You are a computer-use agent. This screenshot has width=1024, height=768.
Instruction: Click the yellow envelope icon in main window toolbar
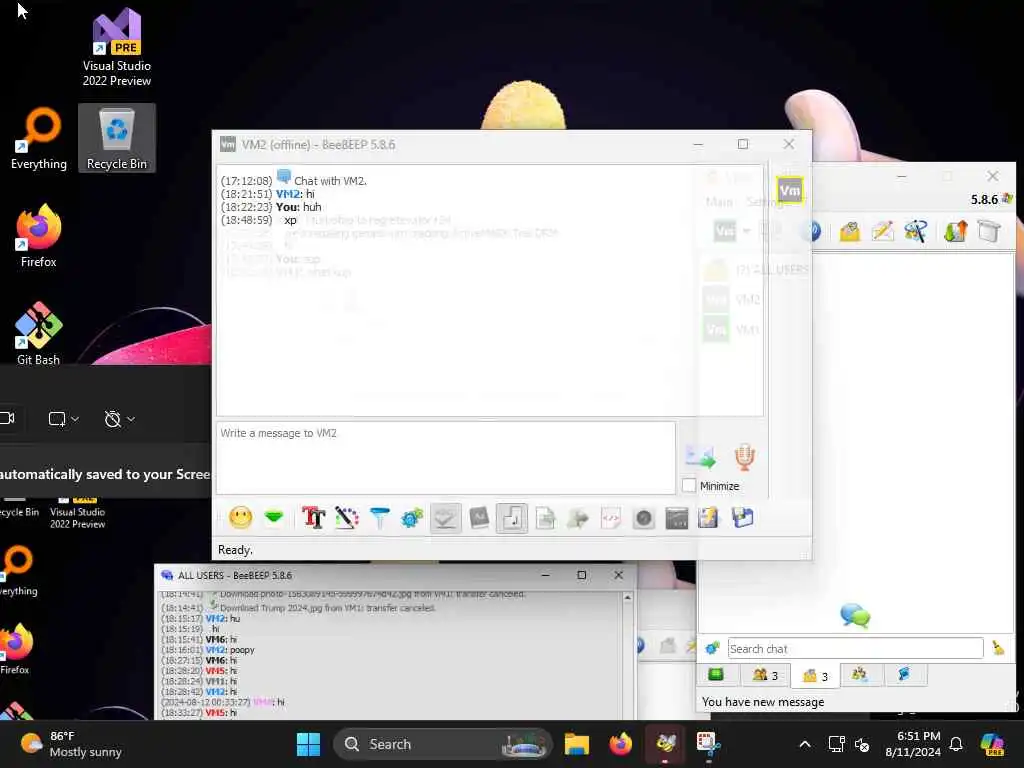point(850,231)
